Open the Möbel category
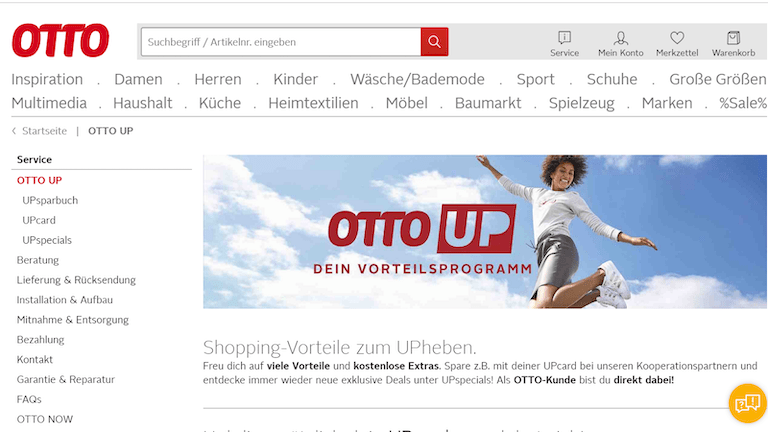The width and height of the screenshot is (768, 432). click(407, 103)
